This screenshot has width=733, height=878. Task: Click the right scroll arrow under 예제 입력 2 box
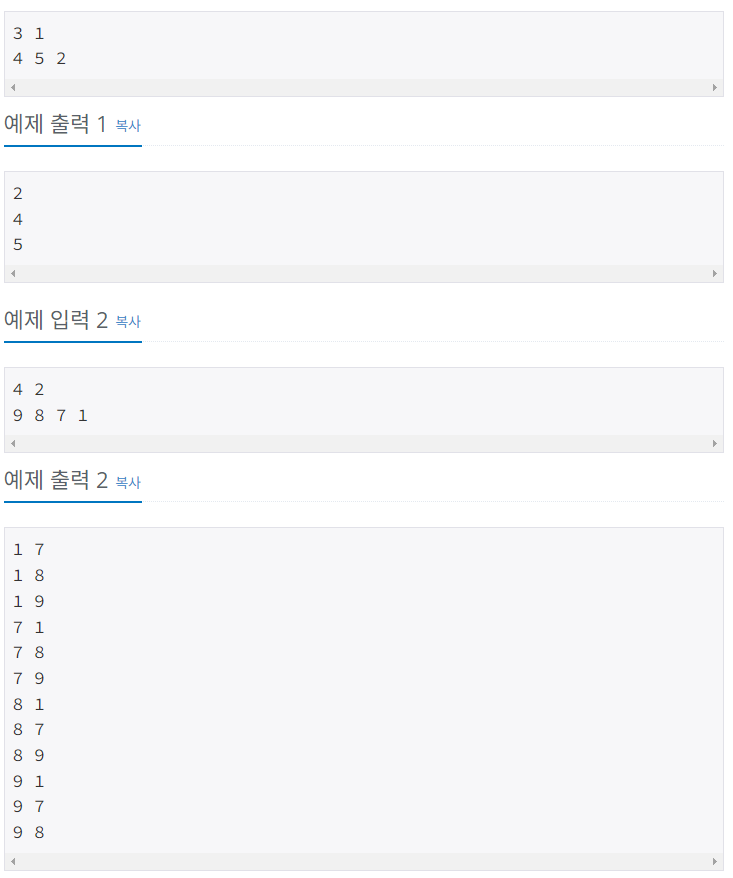tap(717, 443)
